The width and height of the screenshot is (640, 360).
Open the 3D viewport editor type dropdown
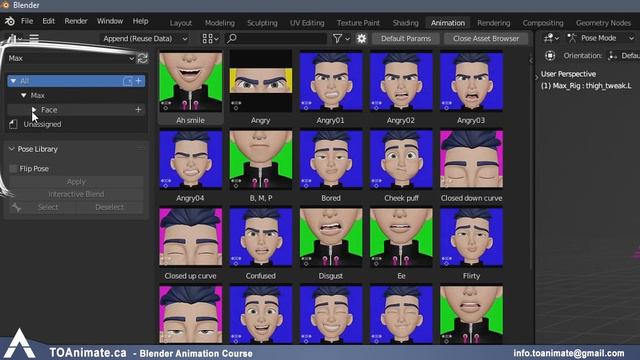coord(551,38)
